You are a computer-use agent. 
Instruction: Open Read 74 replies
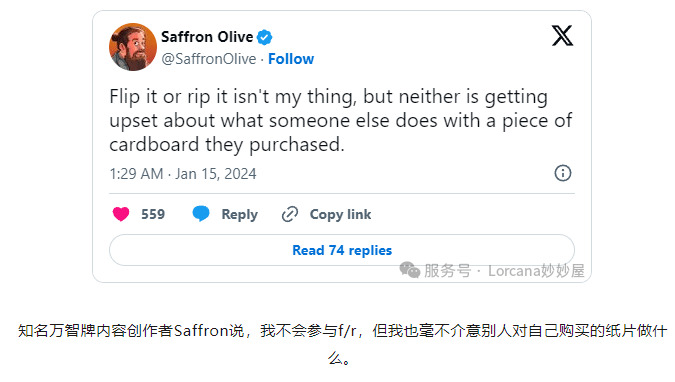click(342, 250)
